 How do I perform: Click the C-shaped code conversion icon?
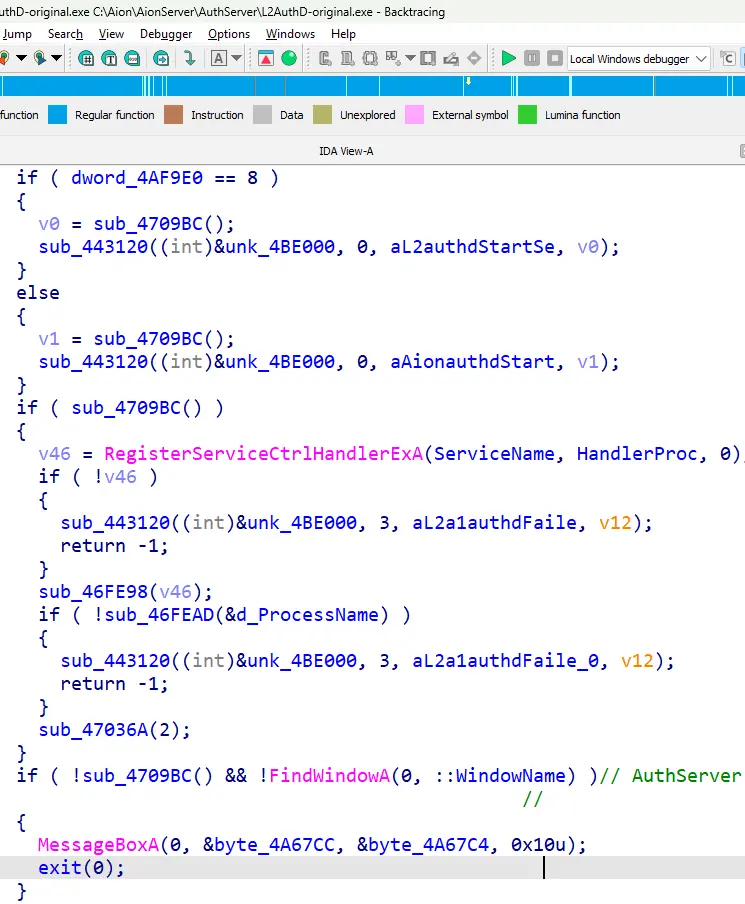[325, 58]
